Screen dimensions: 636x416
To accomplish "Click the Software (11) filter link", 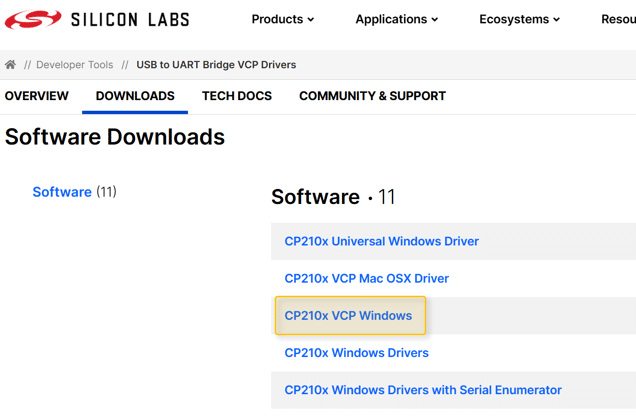I will tap(75, 192).
